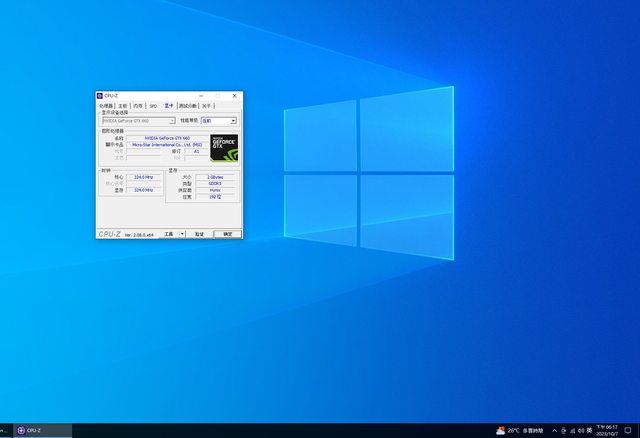Select the SPD tab
Image resolution: width=640 pixels, height=438 pixels.
point(153,105)
